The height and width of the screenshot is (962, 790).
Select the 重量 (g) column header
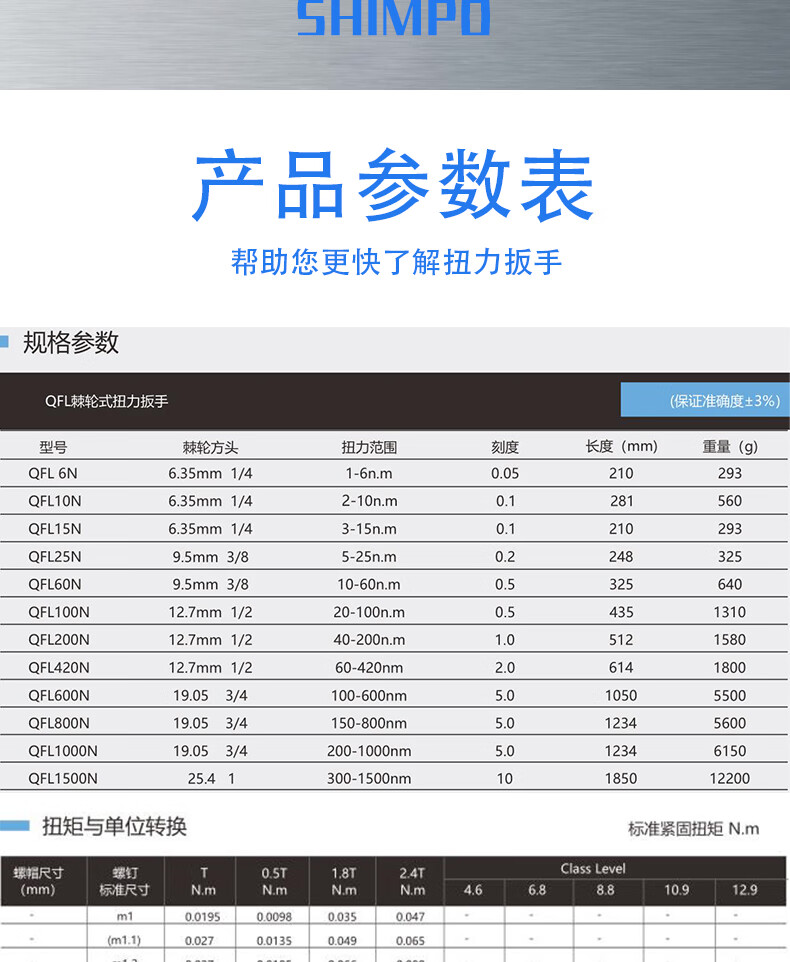(x=730, y=447)
